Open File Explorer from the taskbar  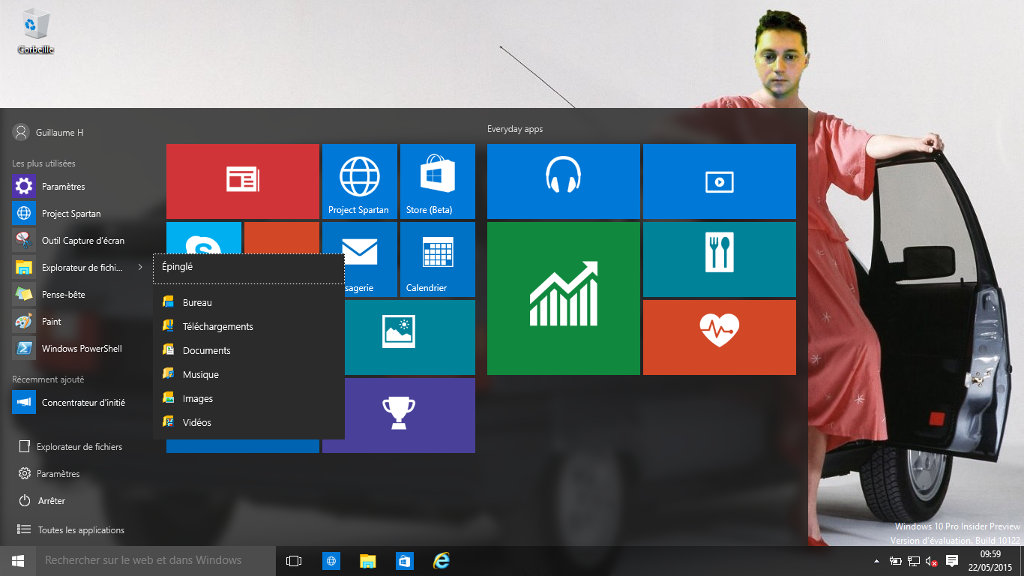click(368, 561)
